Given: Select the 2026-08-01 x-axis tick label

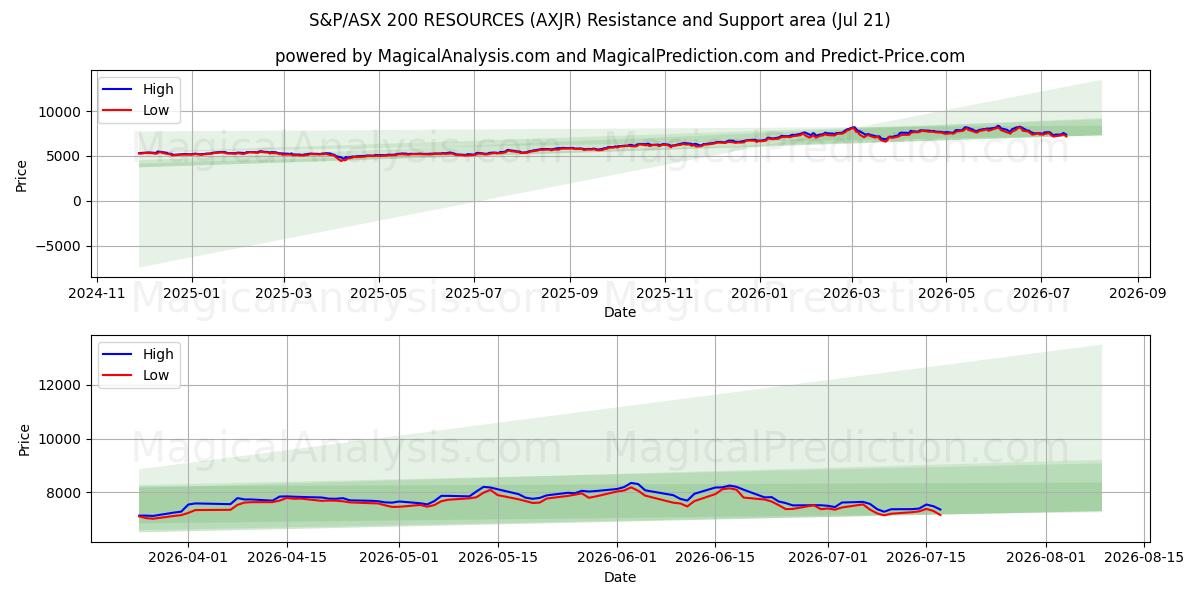Looking at the screenshot, I should click(1046, 559).
